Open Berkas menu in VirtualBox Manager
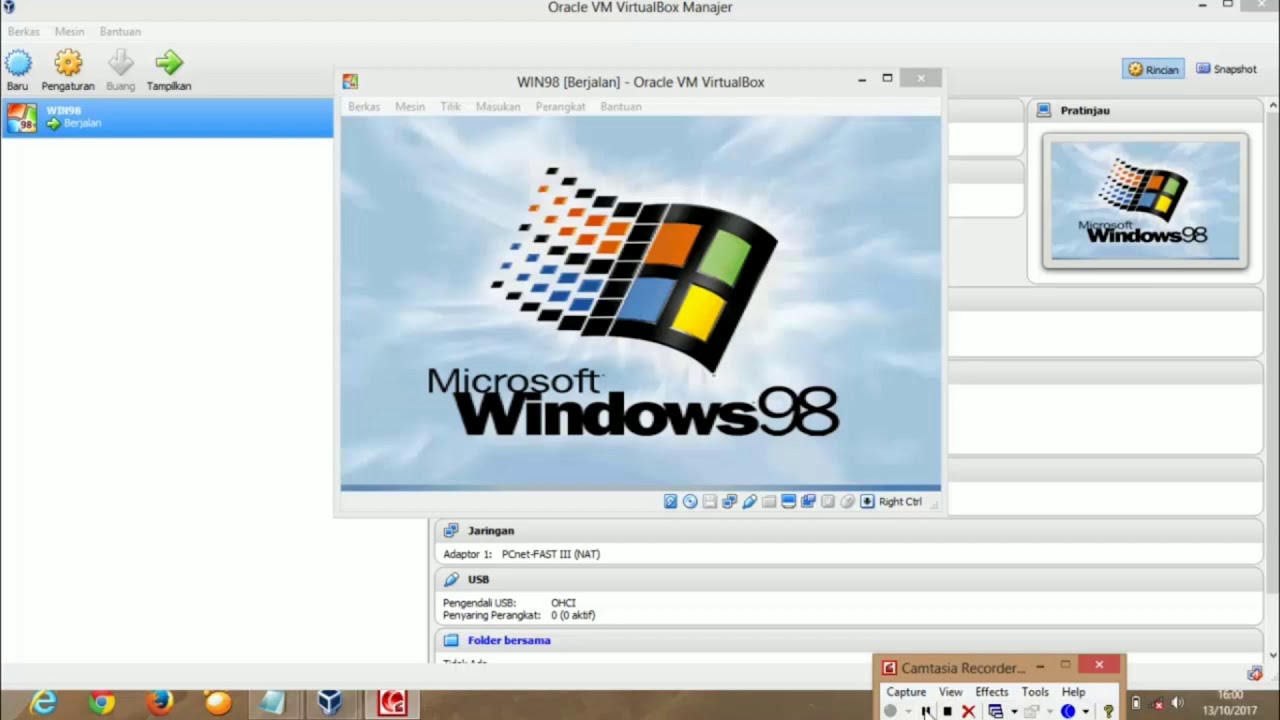This screenshot has height=720, width=1280. (x=24, y=32)
